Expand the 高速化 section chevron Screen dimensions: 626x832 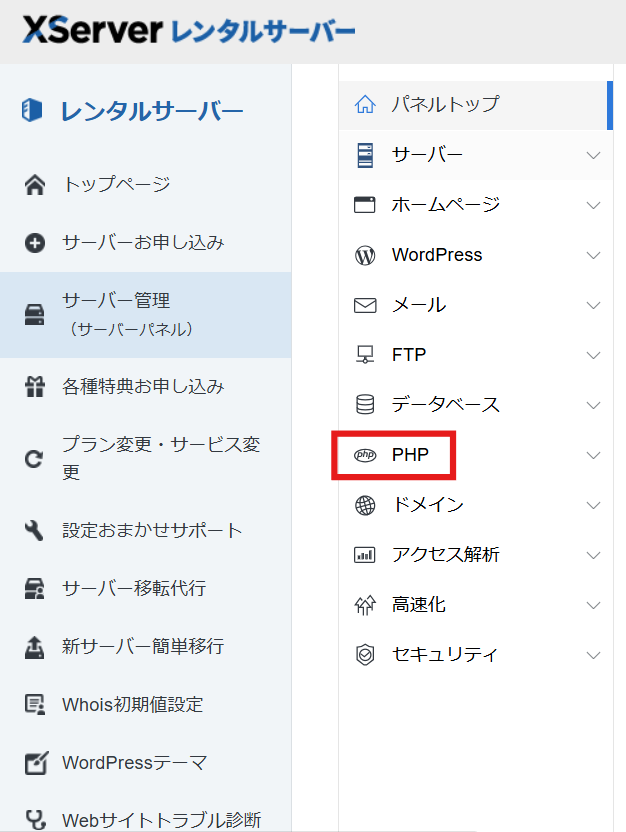(593, 605)
